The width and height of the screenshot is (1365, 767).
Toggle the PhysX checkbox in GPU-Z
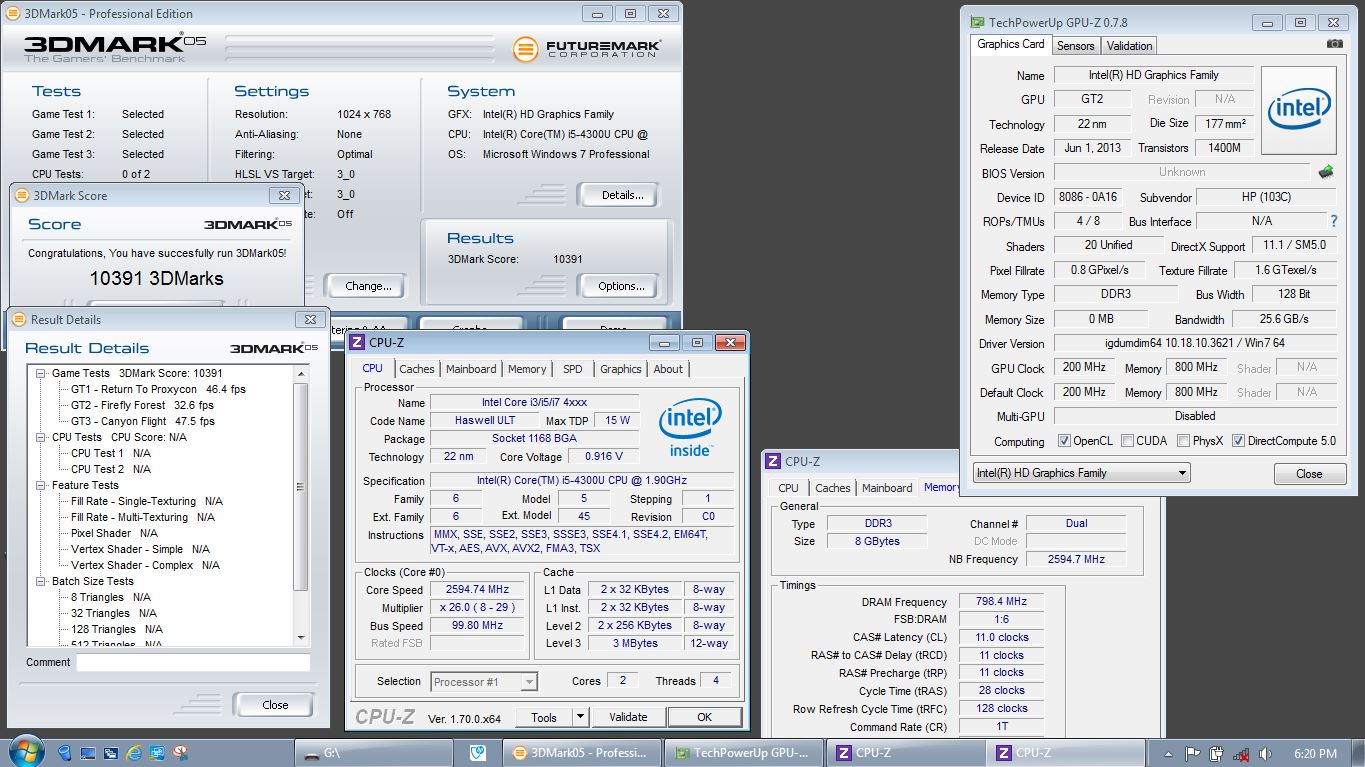point(1183,441)
